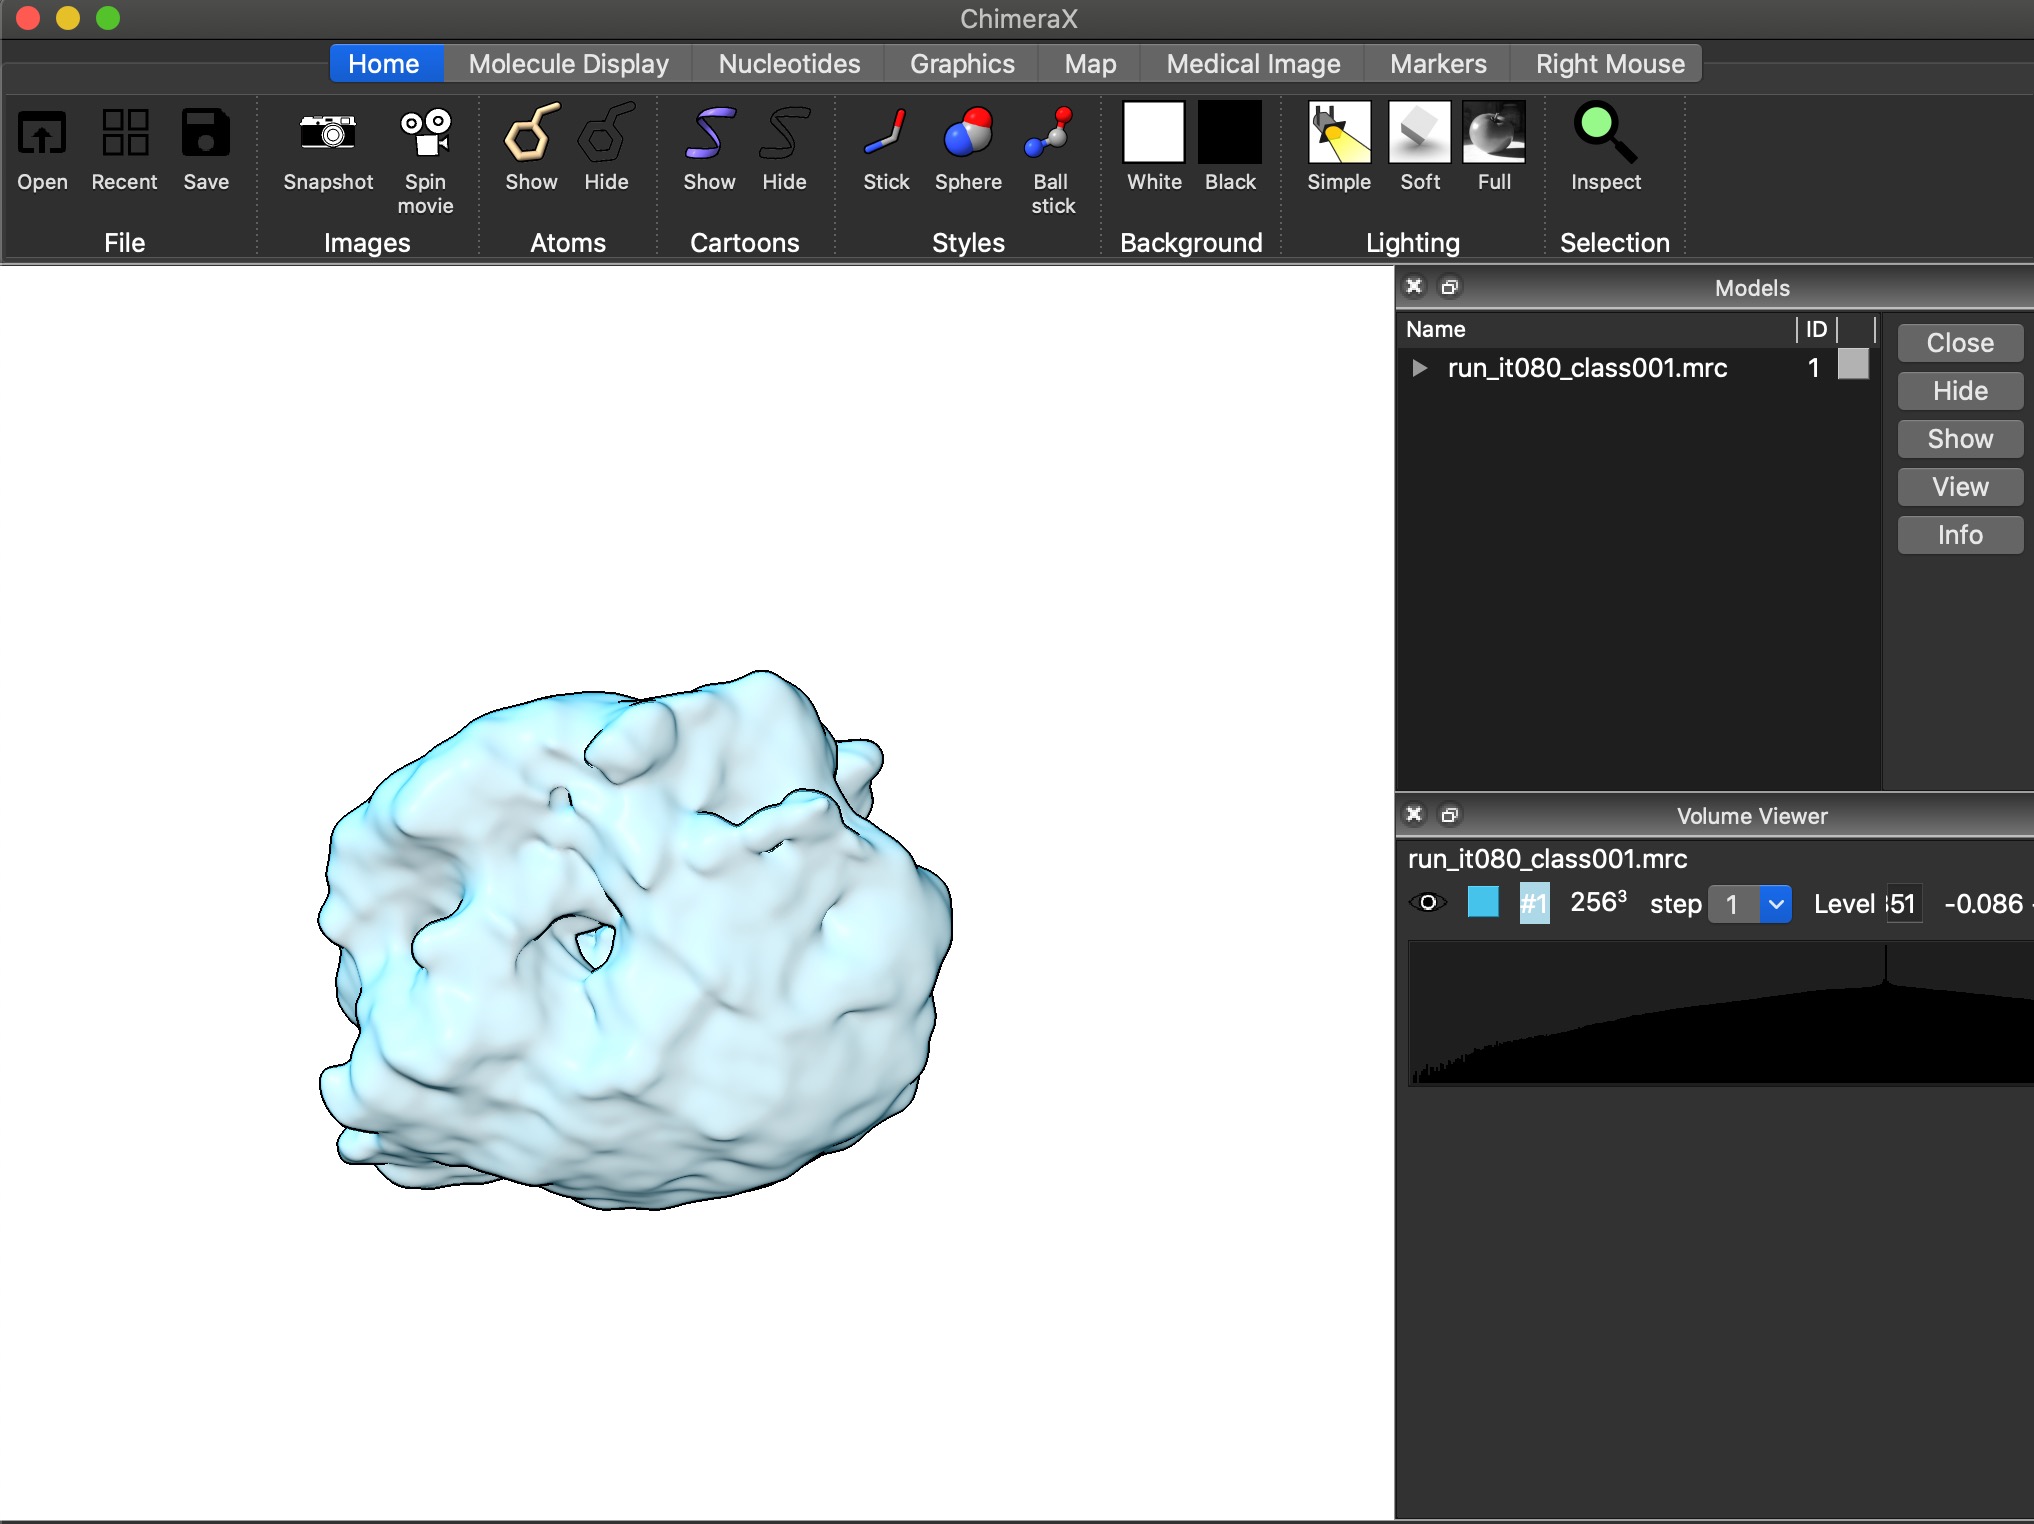Set lighting to Soft
The width and height of the screenshot is (2034, 1524).
click(x=1419, y=134)
